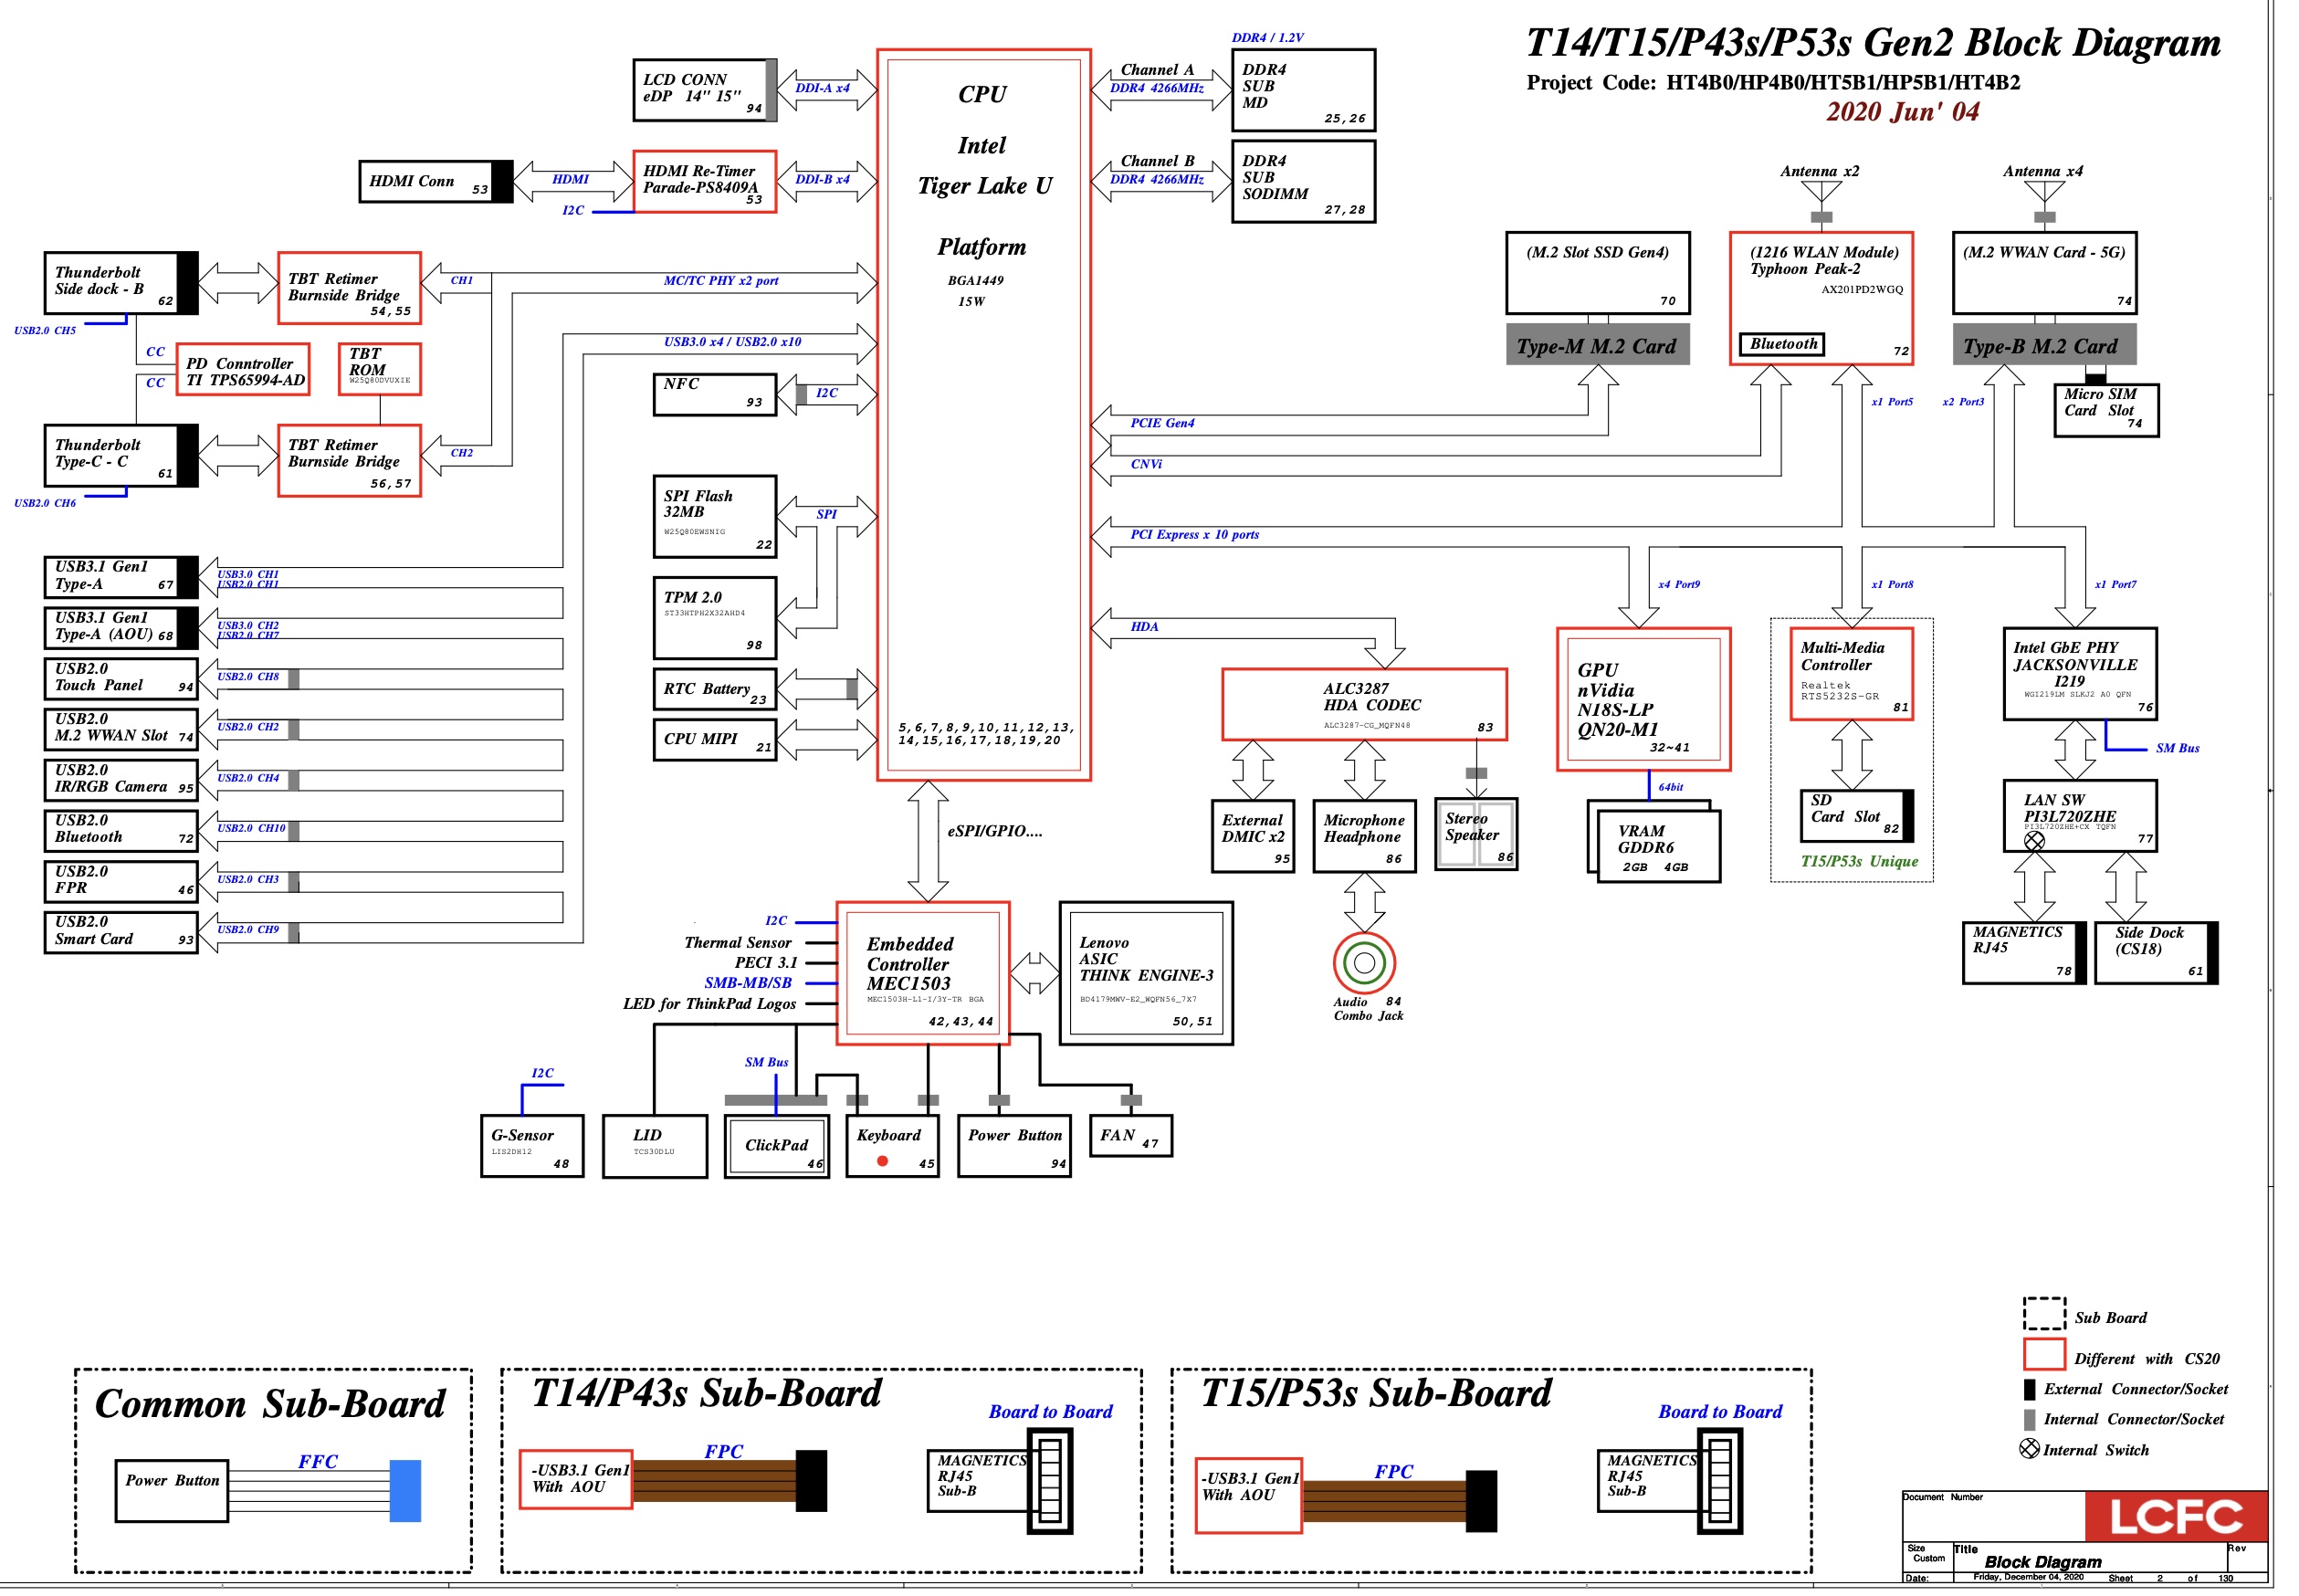Click the LCFC logo in title block
Viewport: 2299px width, 1596px height.
[x=2175, y=1517]
